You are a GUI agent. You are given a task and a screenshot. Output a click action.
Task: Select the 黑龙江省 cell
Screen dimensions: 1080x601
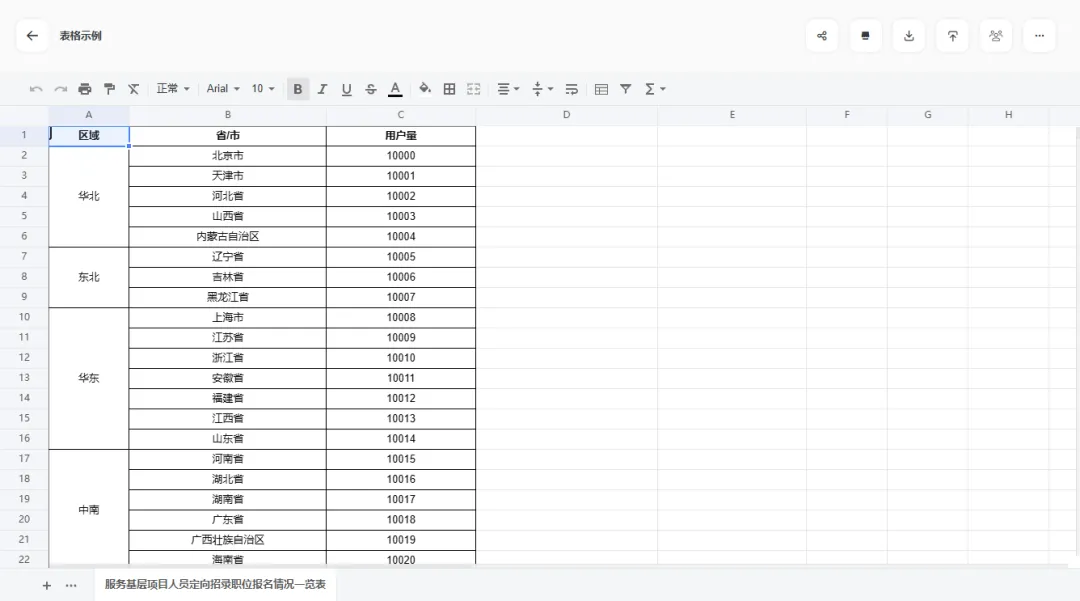tap(228, 297)
